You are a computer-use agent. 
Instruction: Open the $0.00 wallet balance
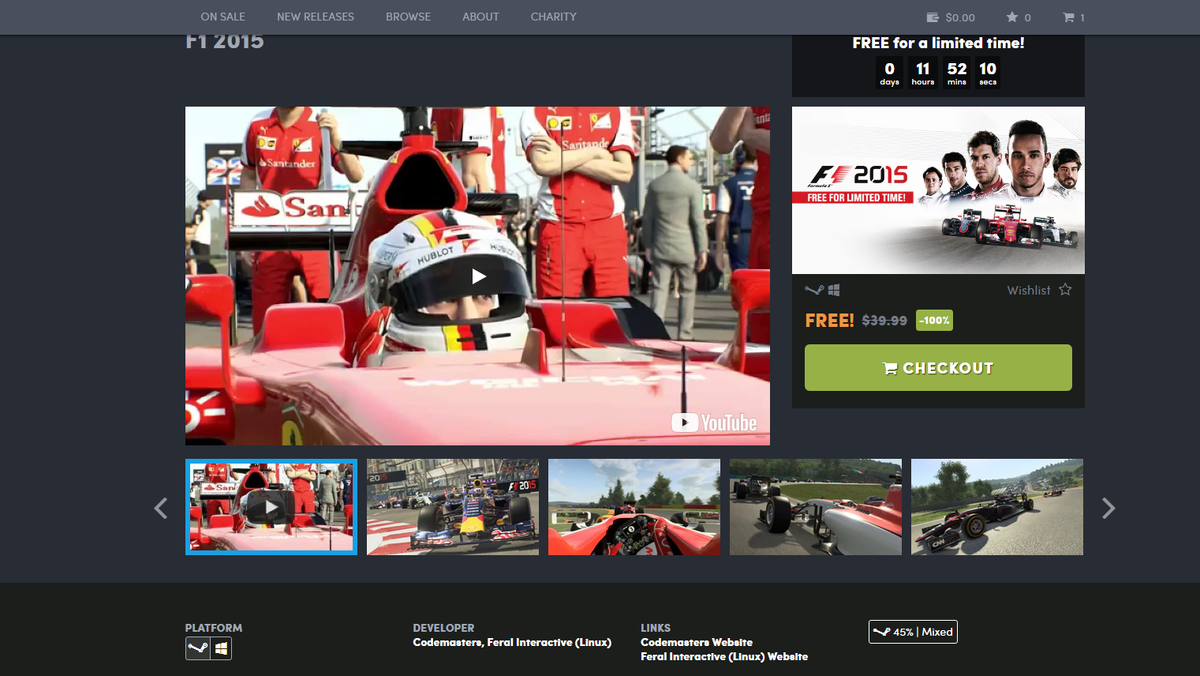point(950,17)
